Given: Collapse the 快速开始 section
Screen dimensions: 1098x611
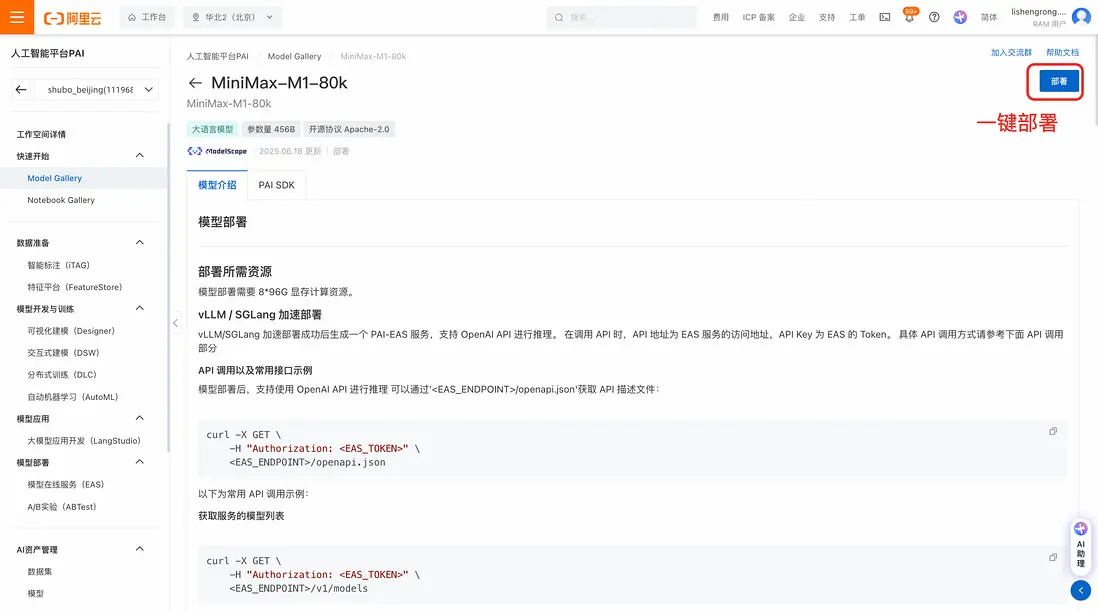Looking at the screenshot, I should pos(139,155).
